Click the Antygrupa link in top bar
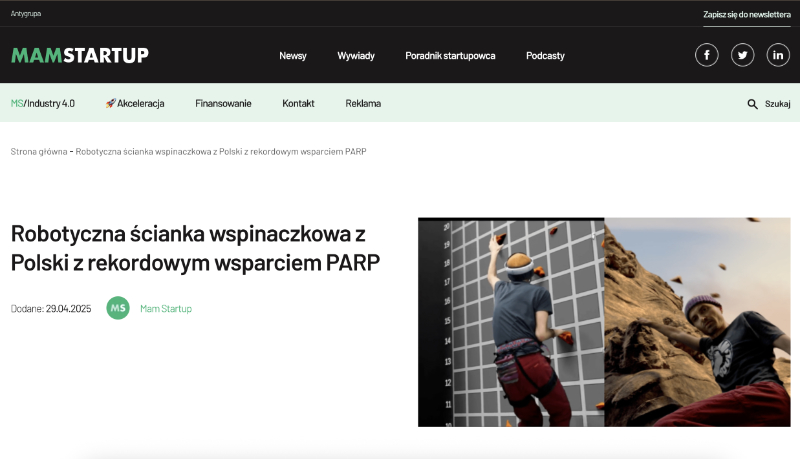The height and width of the screenshot is (459, 800). pos(26,14)
